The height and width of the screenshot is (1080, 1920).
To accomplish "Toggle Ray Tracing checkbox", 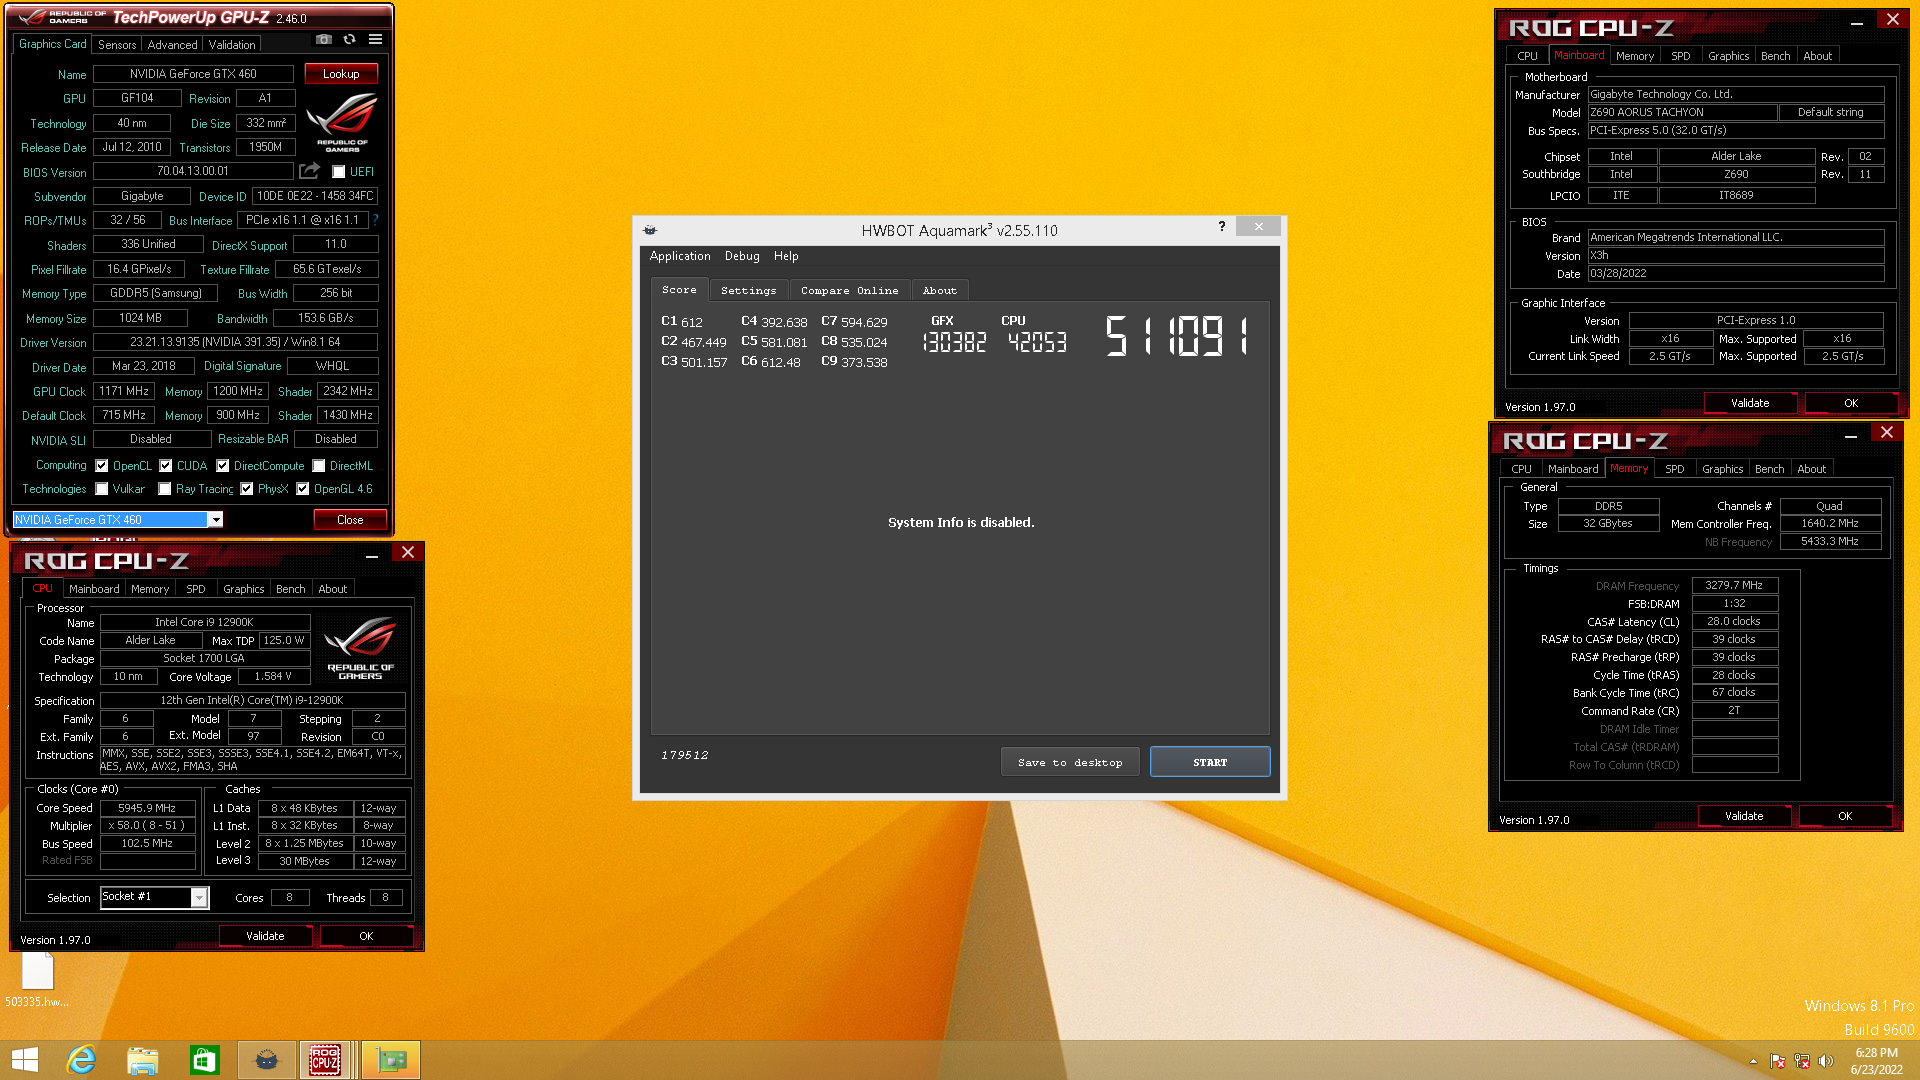I will click(165, 489).
